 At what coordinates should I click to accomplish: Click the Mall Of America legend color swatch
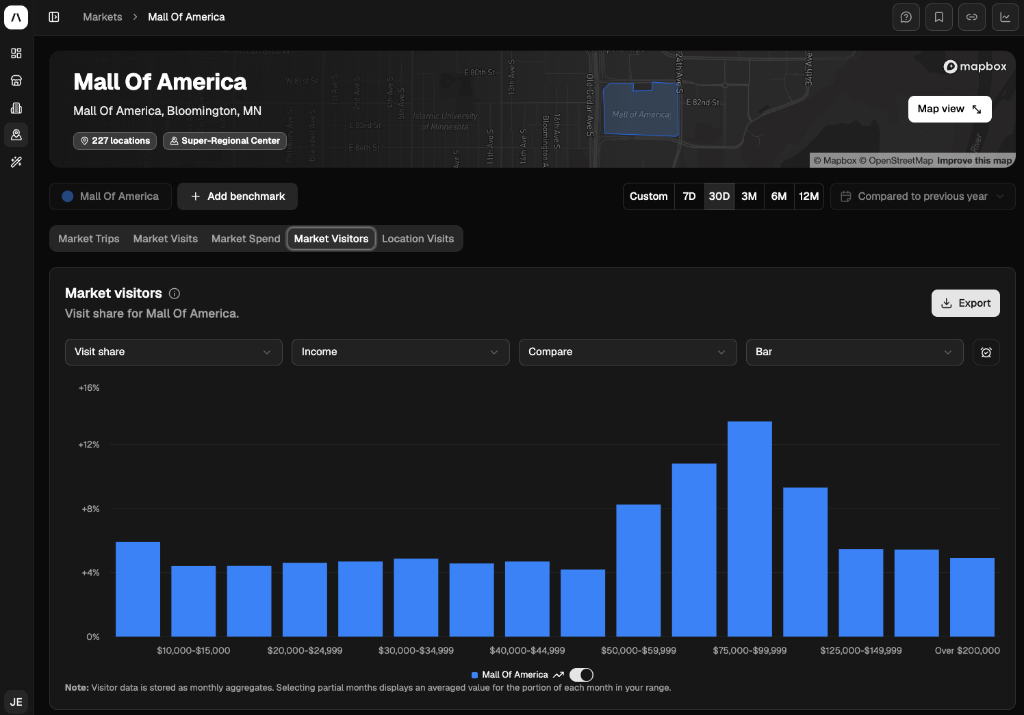tap(475, 675)
